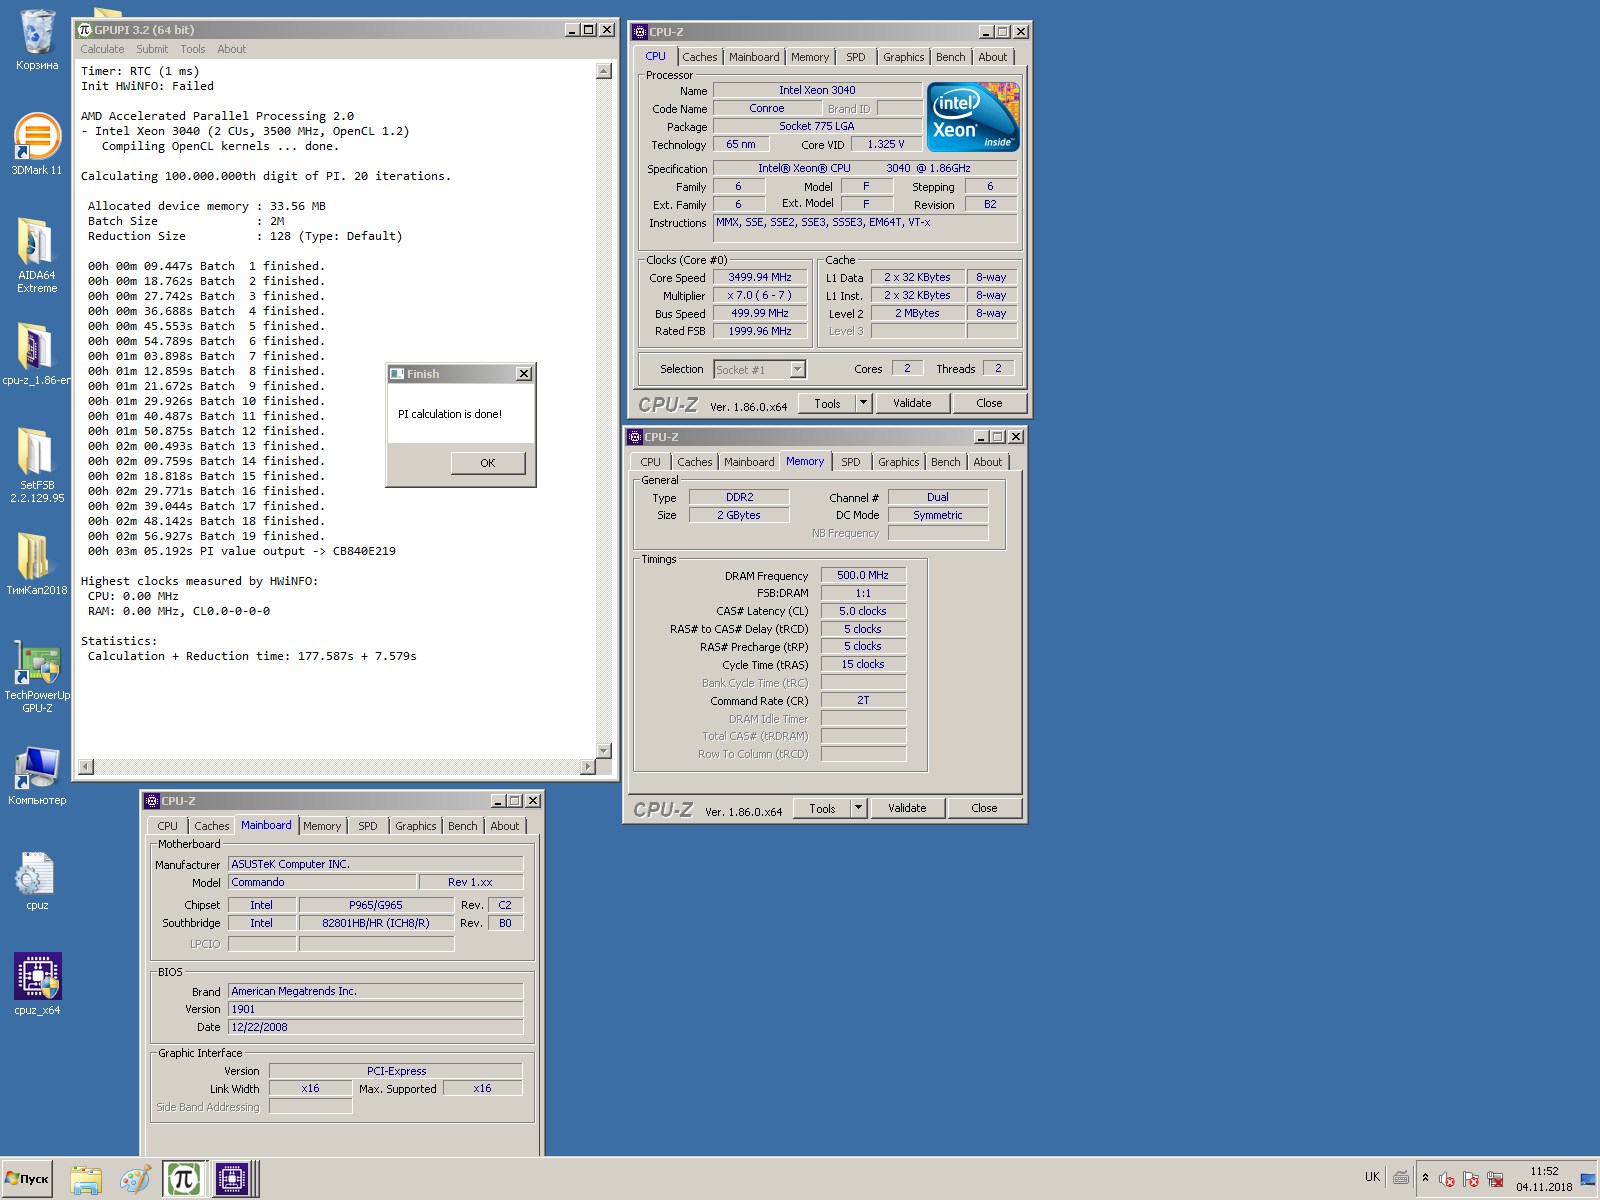Click the UK language indicator in tray
1600x1200 pixels.
pos(1372,1177)
